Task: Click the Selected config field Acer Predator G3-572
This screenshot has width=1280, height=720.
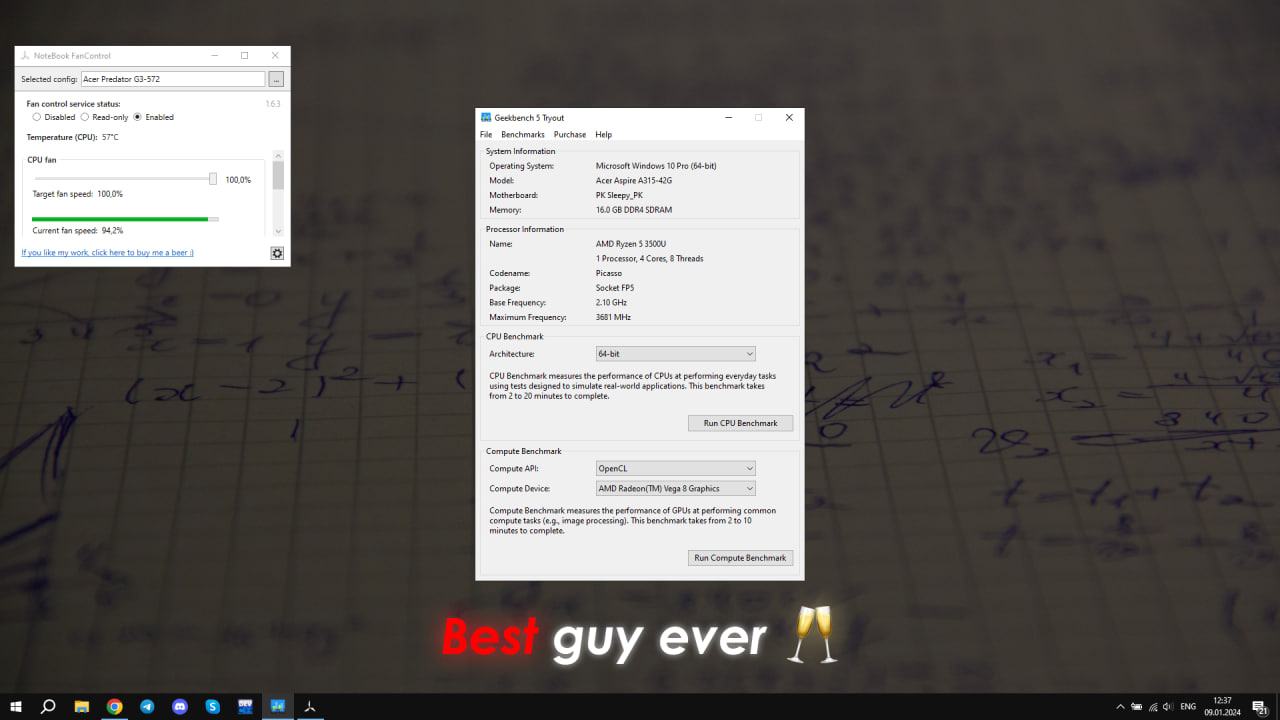Action: (x=173, y=79)
